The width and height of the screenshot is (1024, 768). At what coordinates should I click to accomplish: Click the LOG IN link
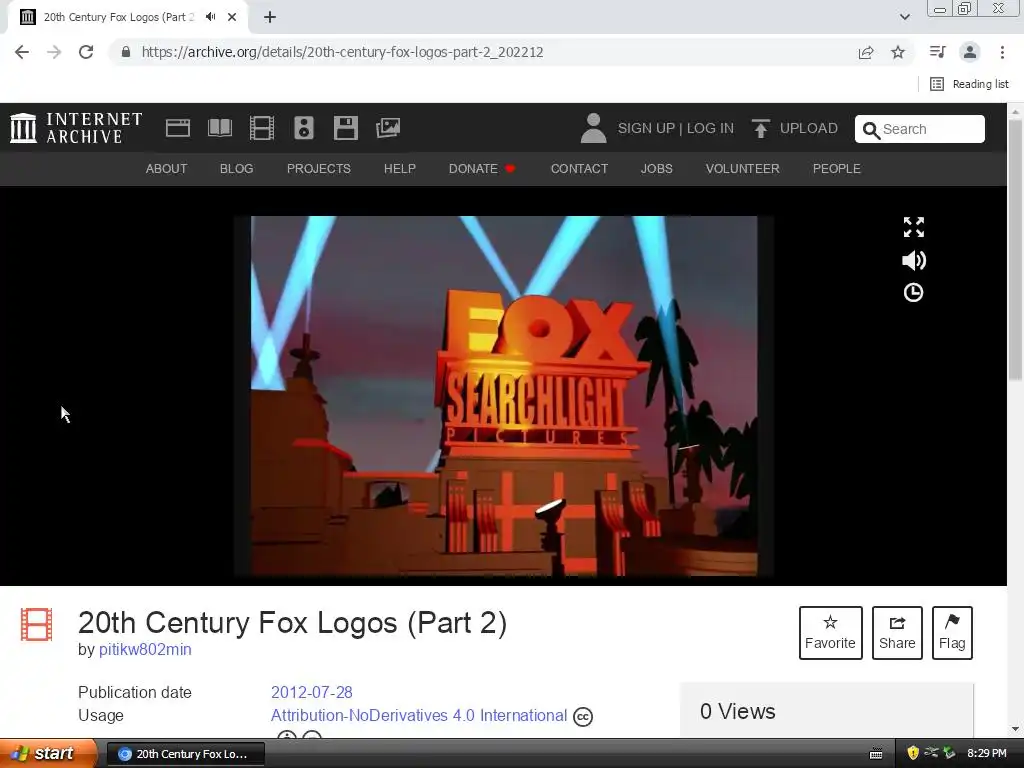(710, 128)
